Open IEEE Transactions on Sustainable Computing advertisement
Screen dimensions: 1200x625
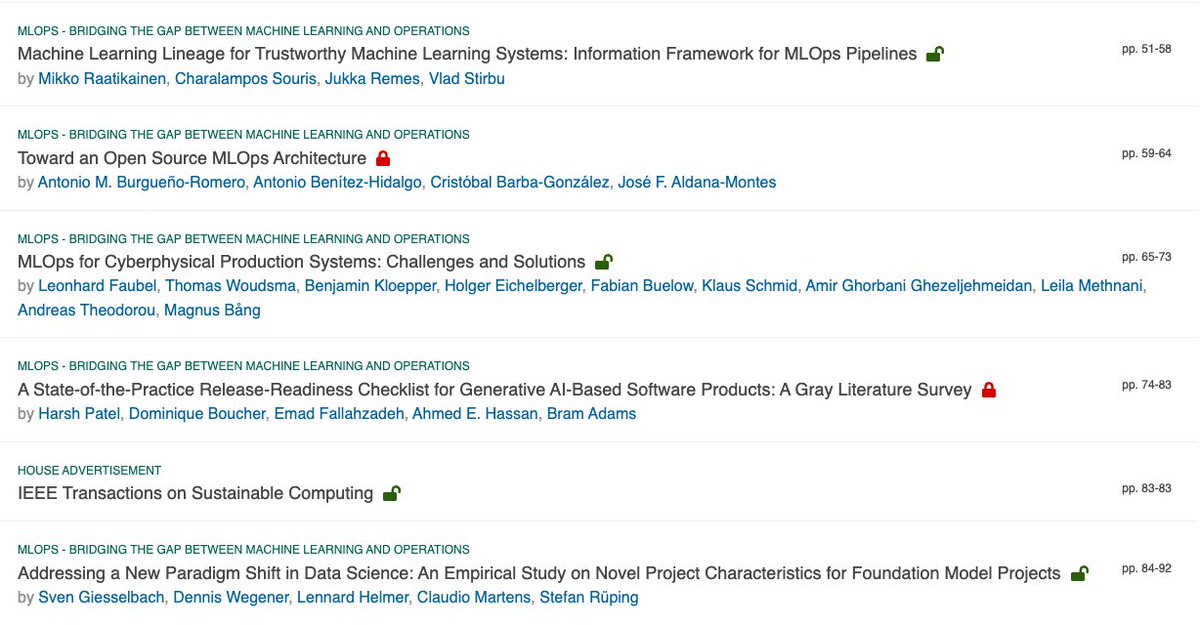pyautogui.click(x=196, y=494)
